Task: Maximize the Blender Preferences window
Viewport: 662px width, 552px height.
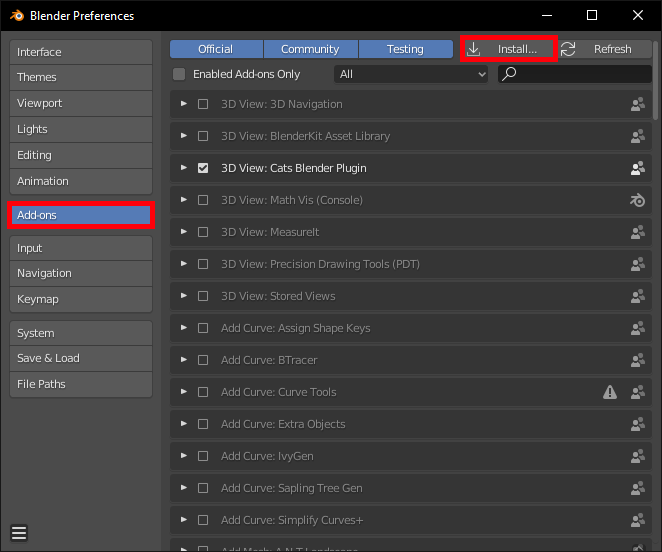Action: 592,16
